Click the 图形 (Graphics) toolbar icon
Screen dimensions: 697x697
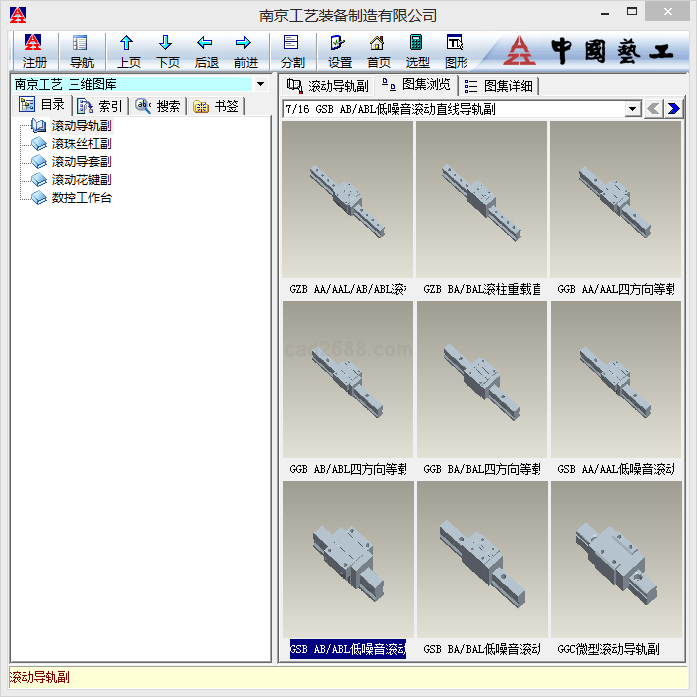coord(456,50)
